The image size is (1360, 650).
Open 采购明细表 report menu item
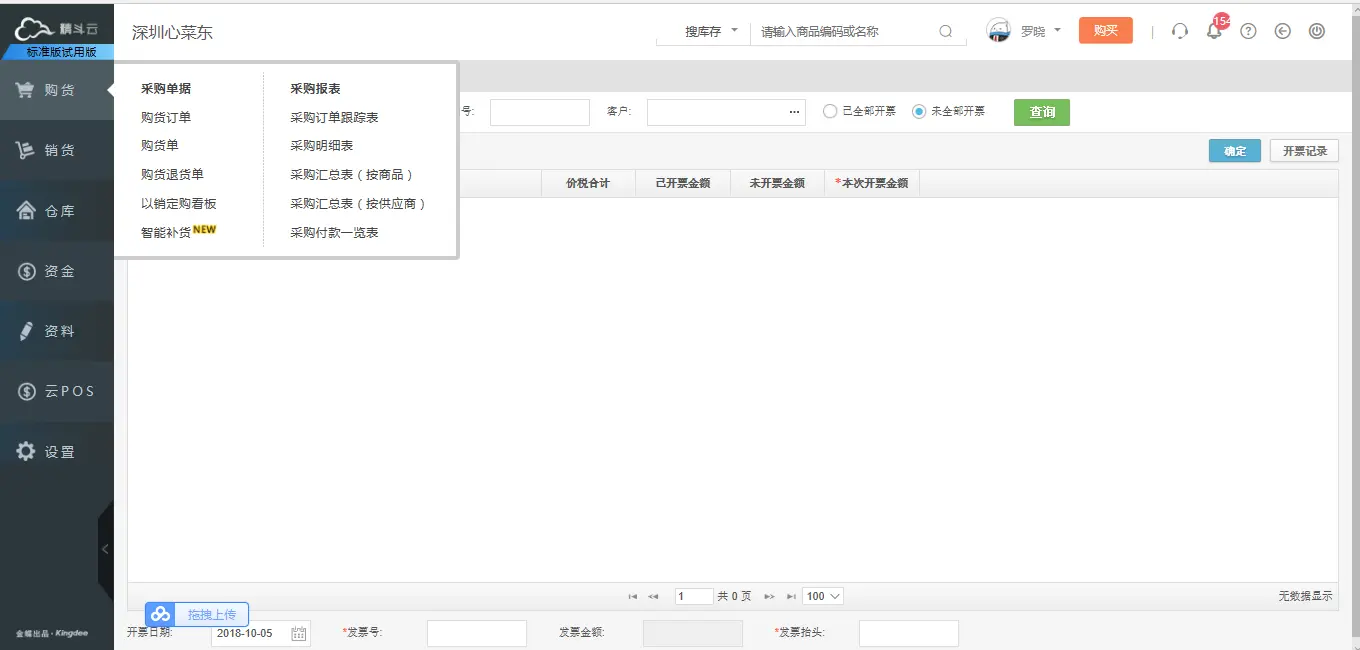[x=321, y=146]
